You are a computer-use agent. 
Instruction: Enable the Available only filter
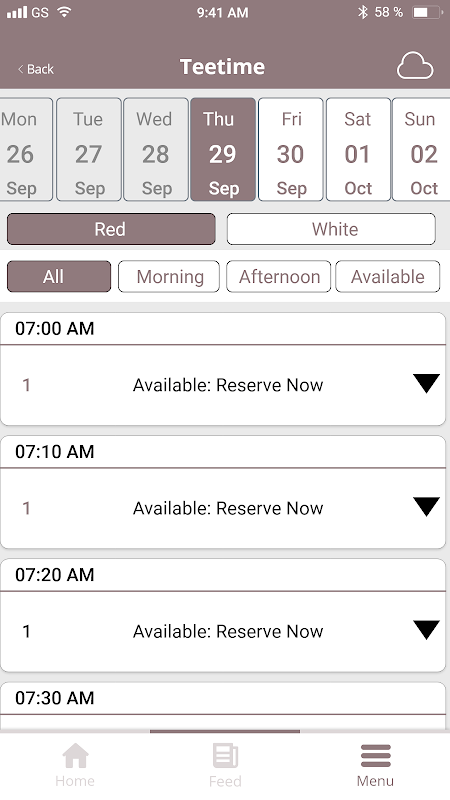[x=388, y=277]
